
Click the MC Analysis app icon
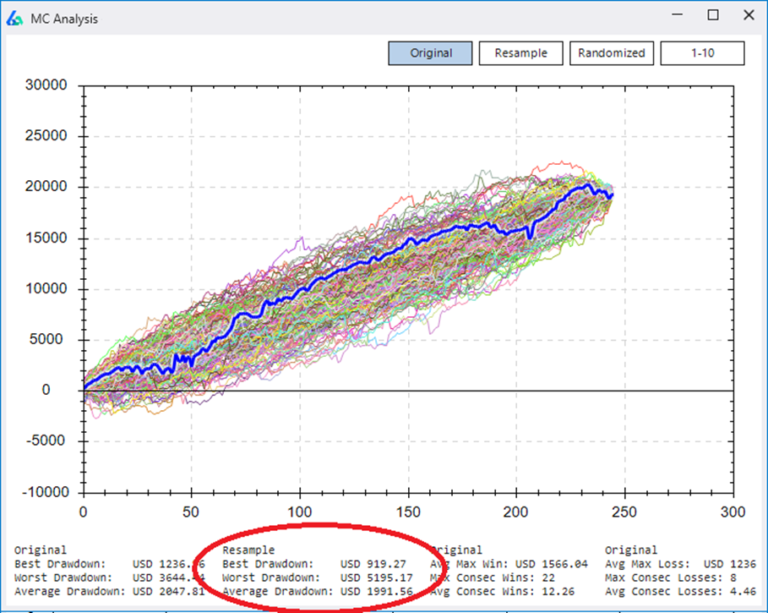[x=15, y=17]
